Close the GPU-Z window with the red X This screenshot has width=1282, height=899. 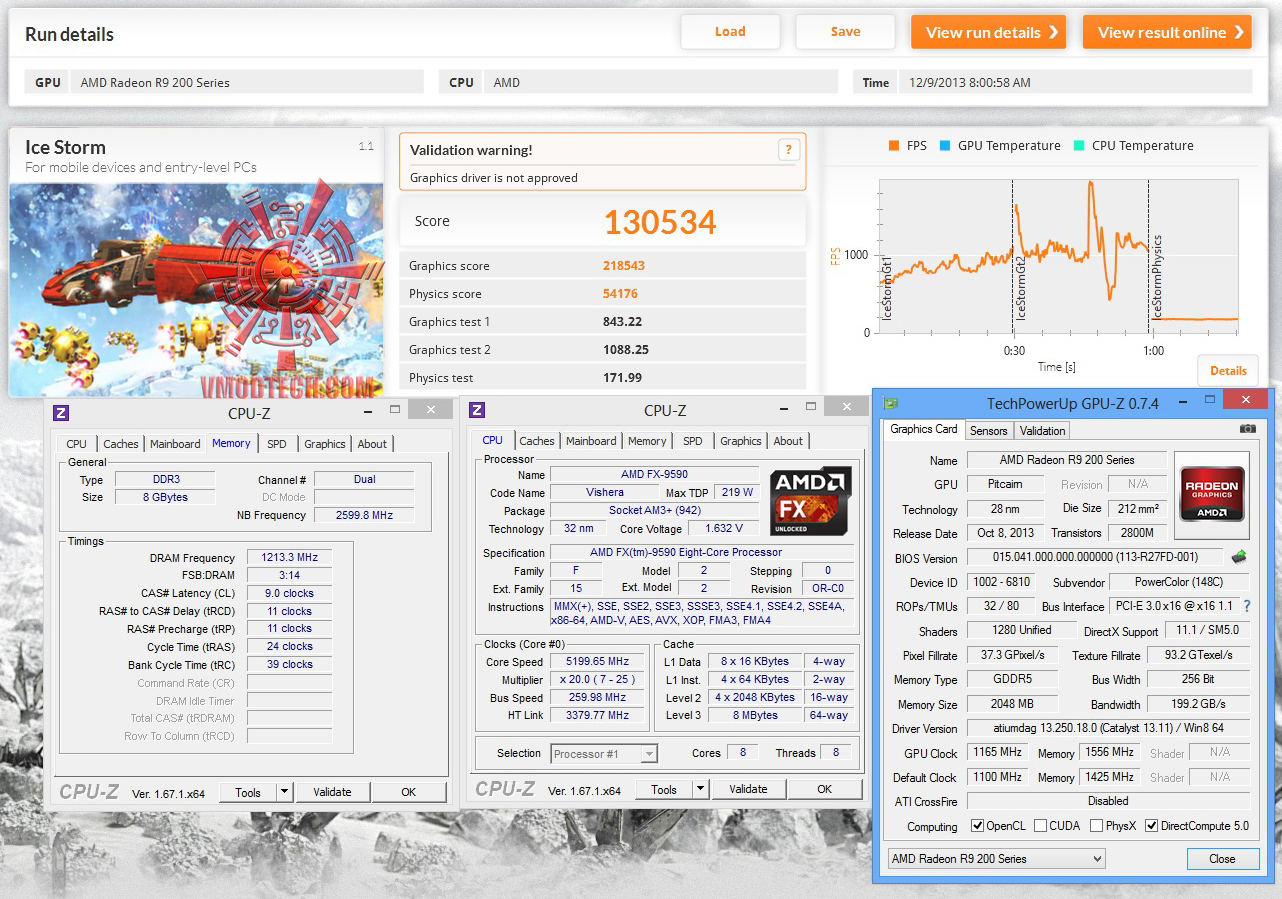pyautogui.click(x=1245, y=400)
